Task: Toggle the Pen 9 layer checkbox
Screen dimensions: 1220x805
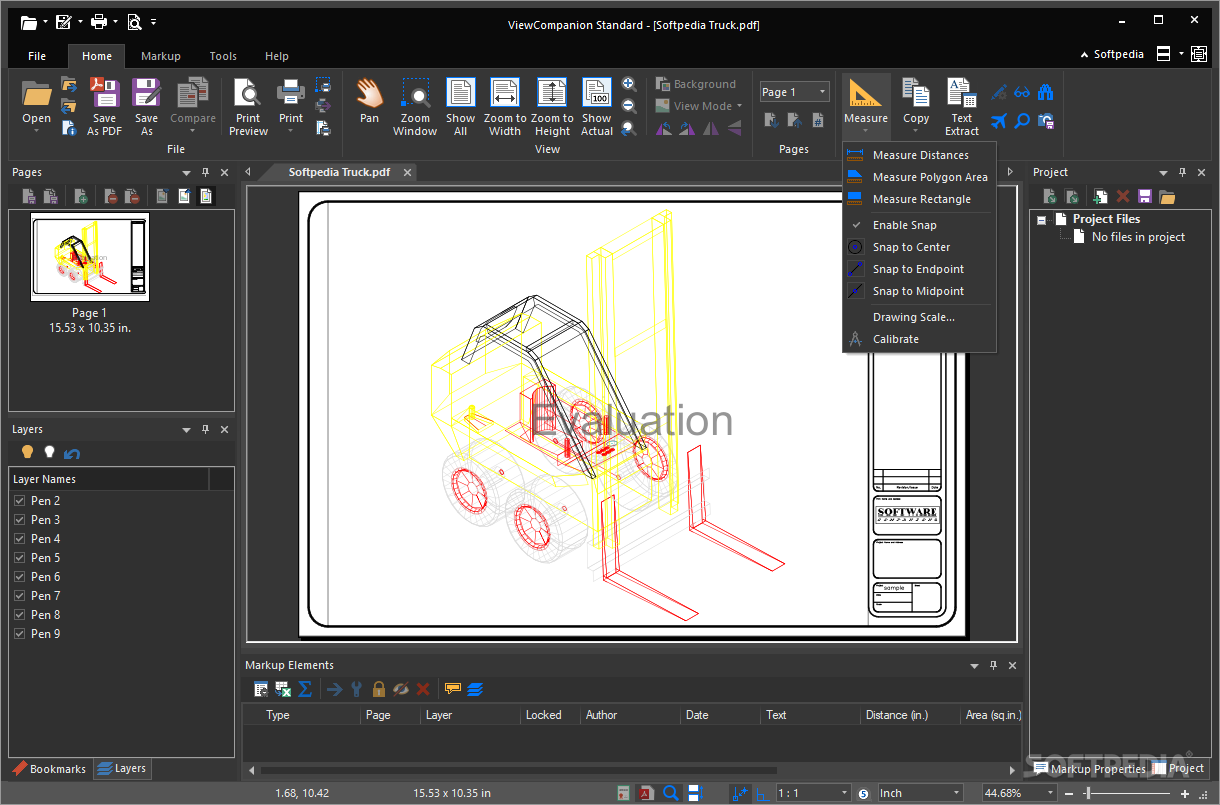Action: (x=19, y=634)
